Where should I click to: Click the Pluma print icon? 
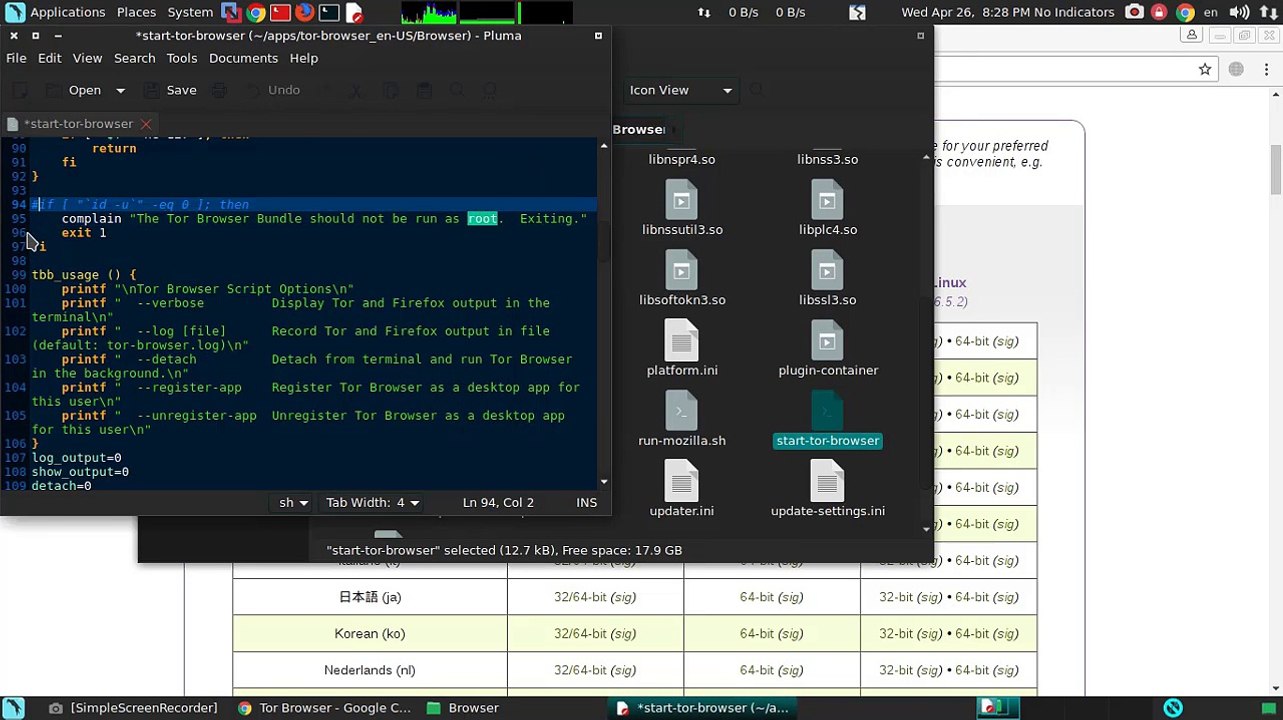[x=219, y=90]
